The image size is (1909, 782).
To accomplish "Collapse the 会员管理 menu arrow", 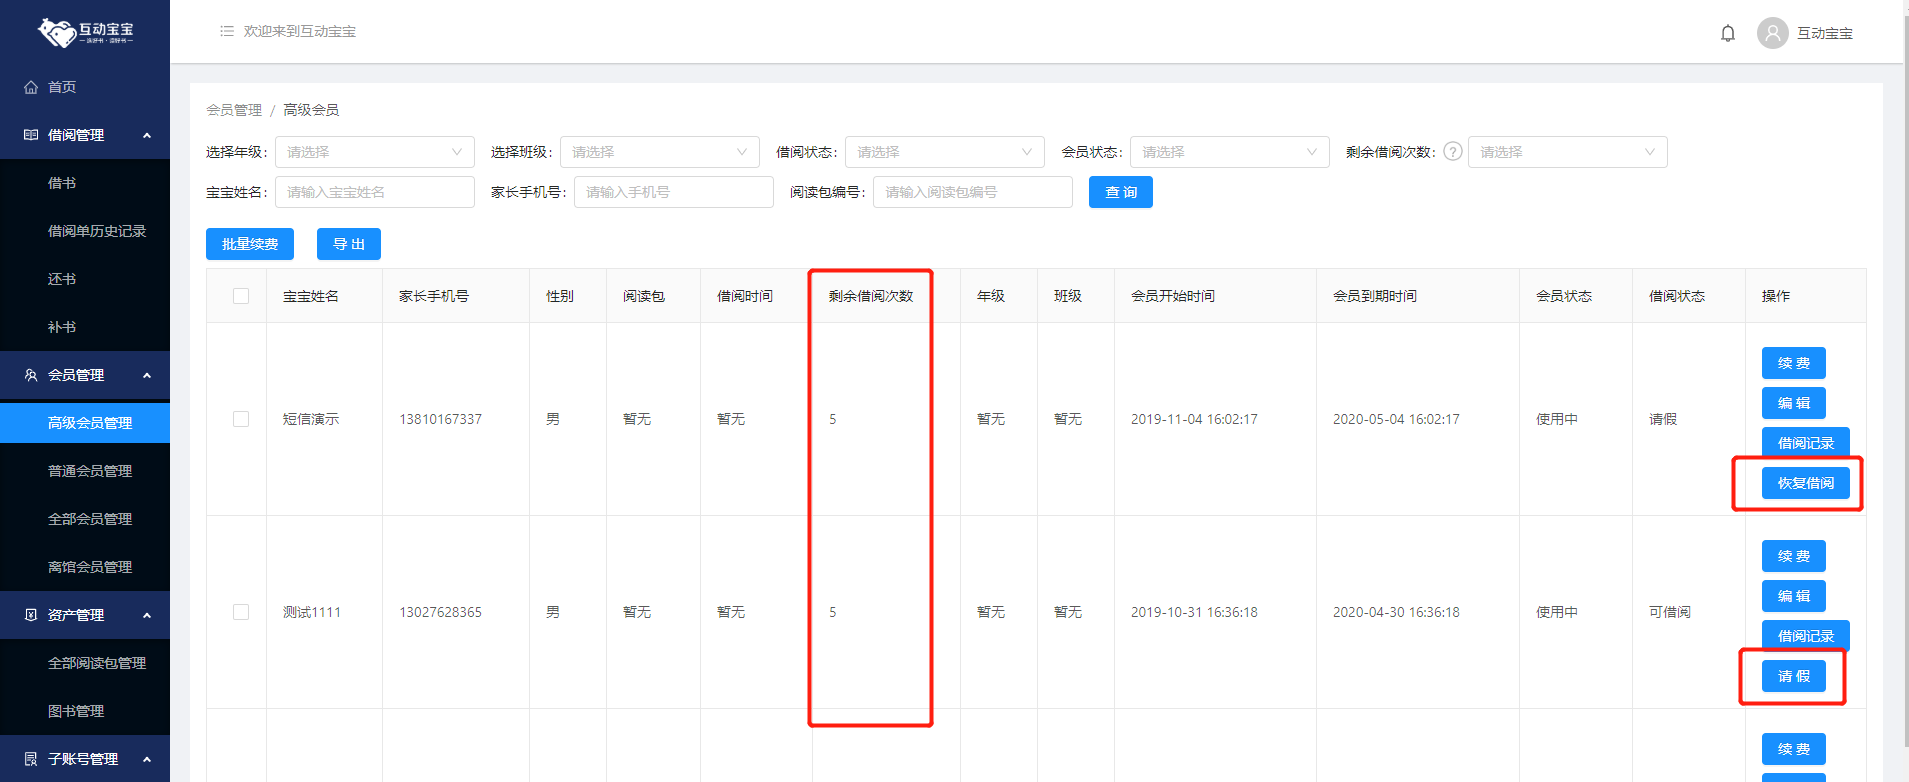I will (x=147, y=375).
